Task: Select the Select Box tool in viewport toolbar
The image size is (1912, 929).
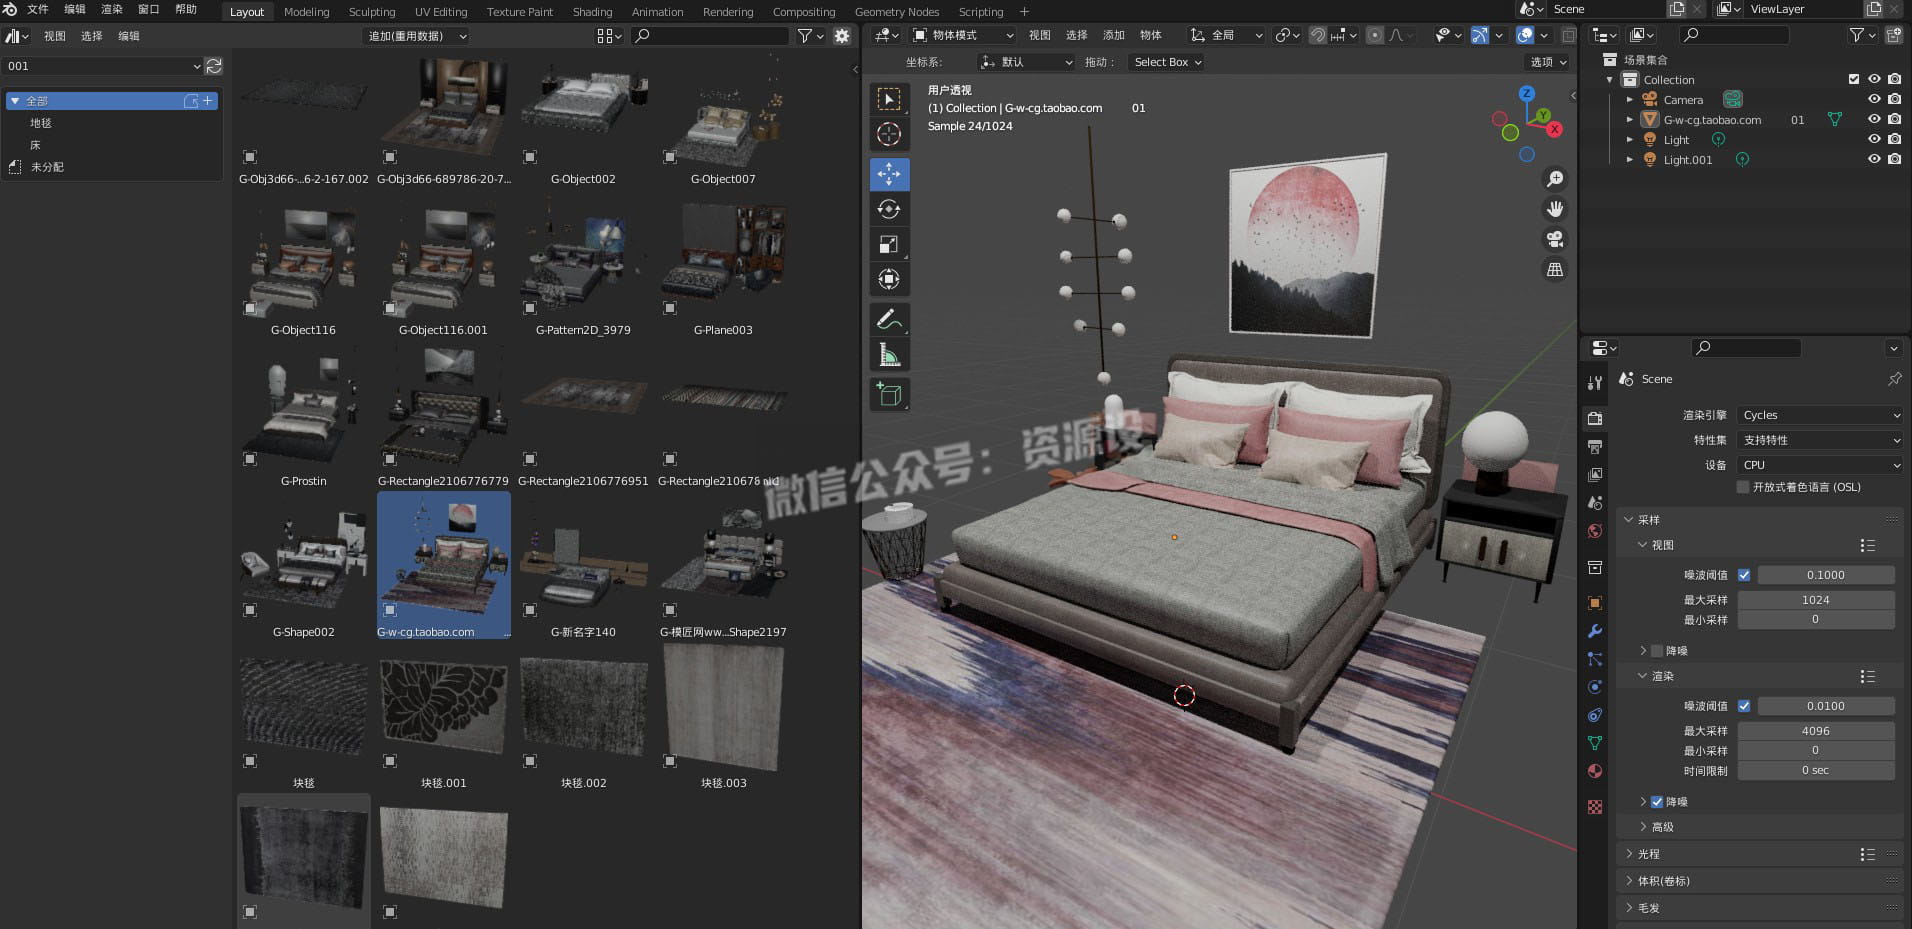Action: [889, 99]
